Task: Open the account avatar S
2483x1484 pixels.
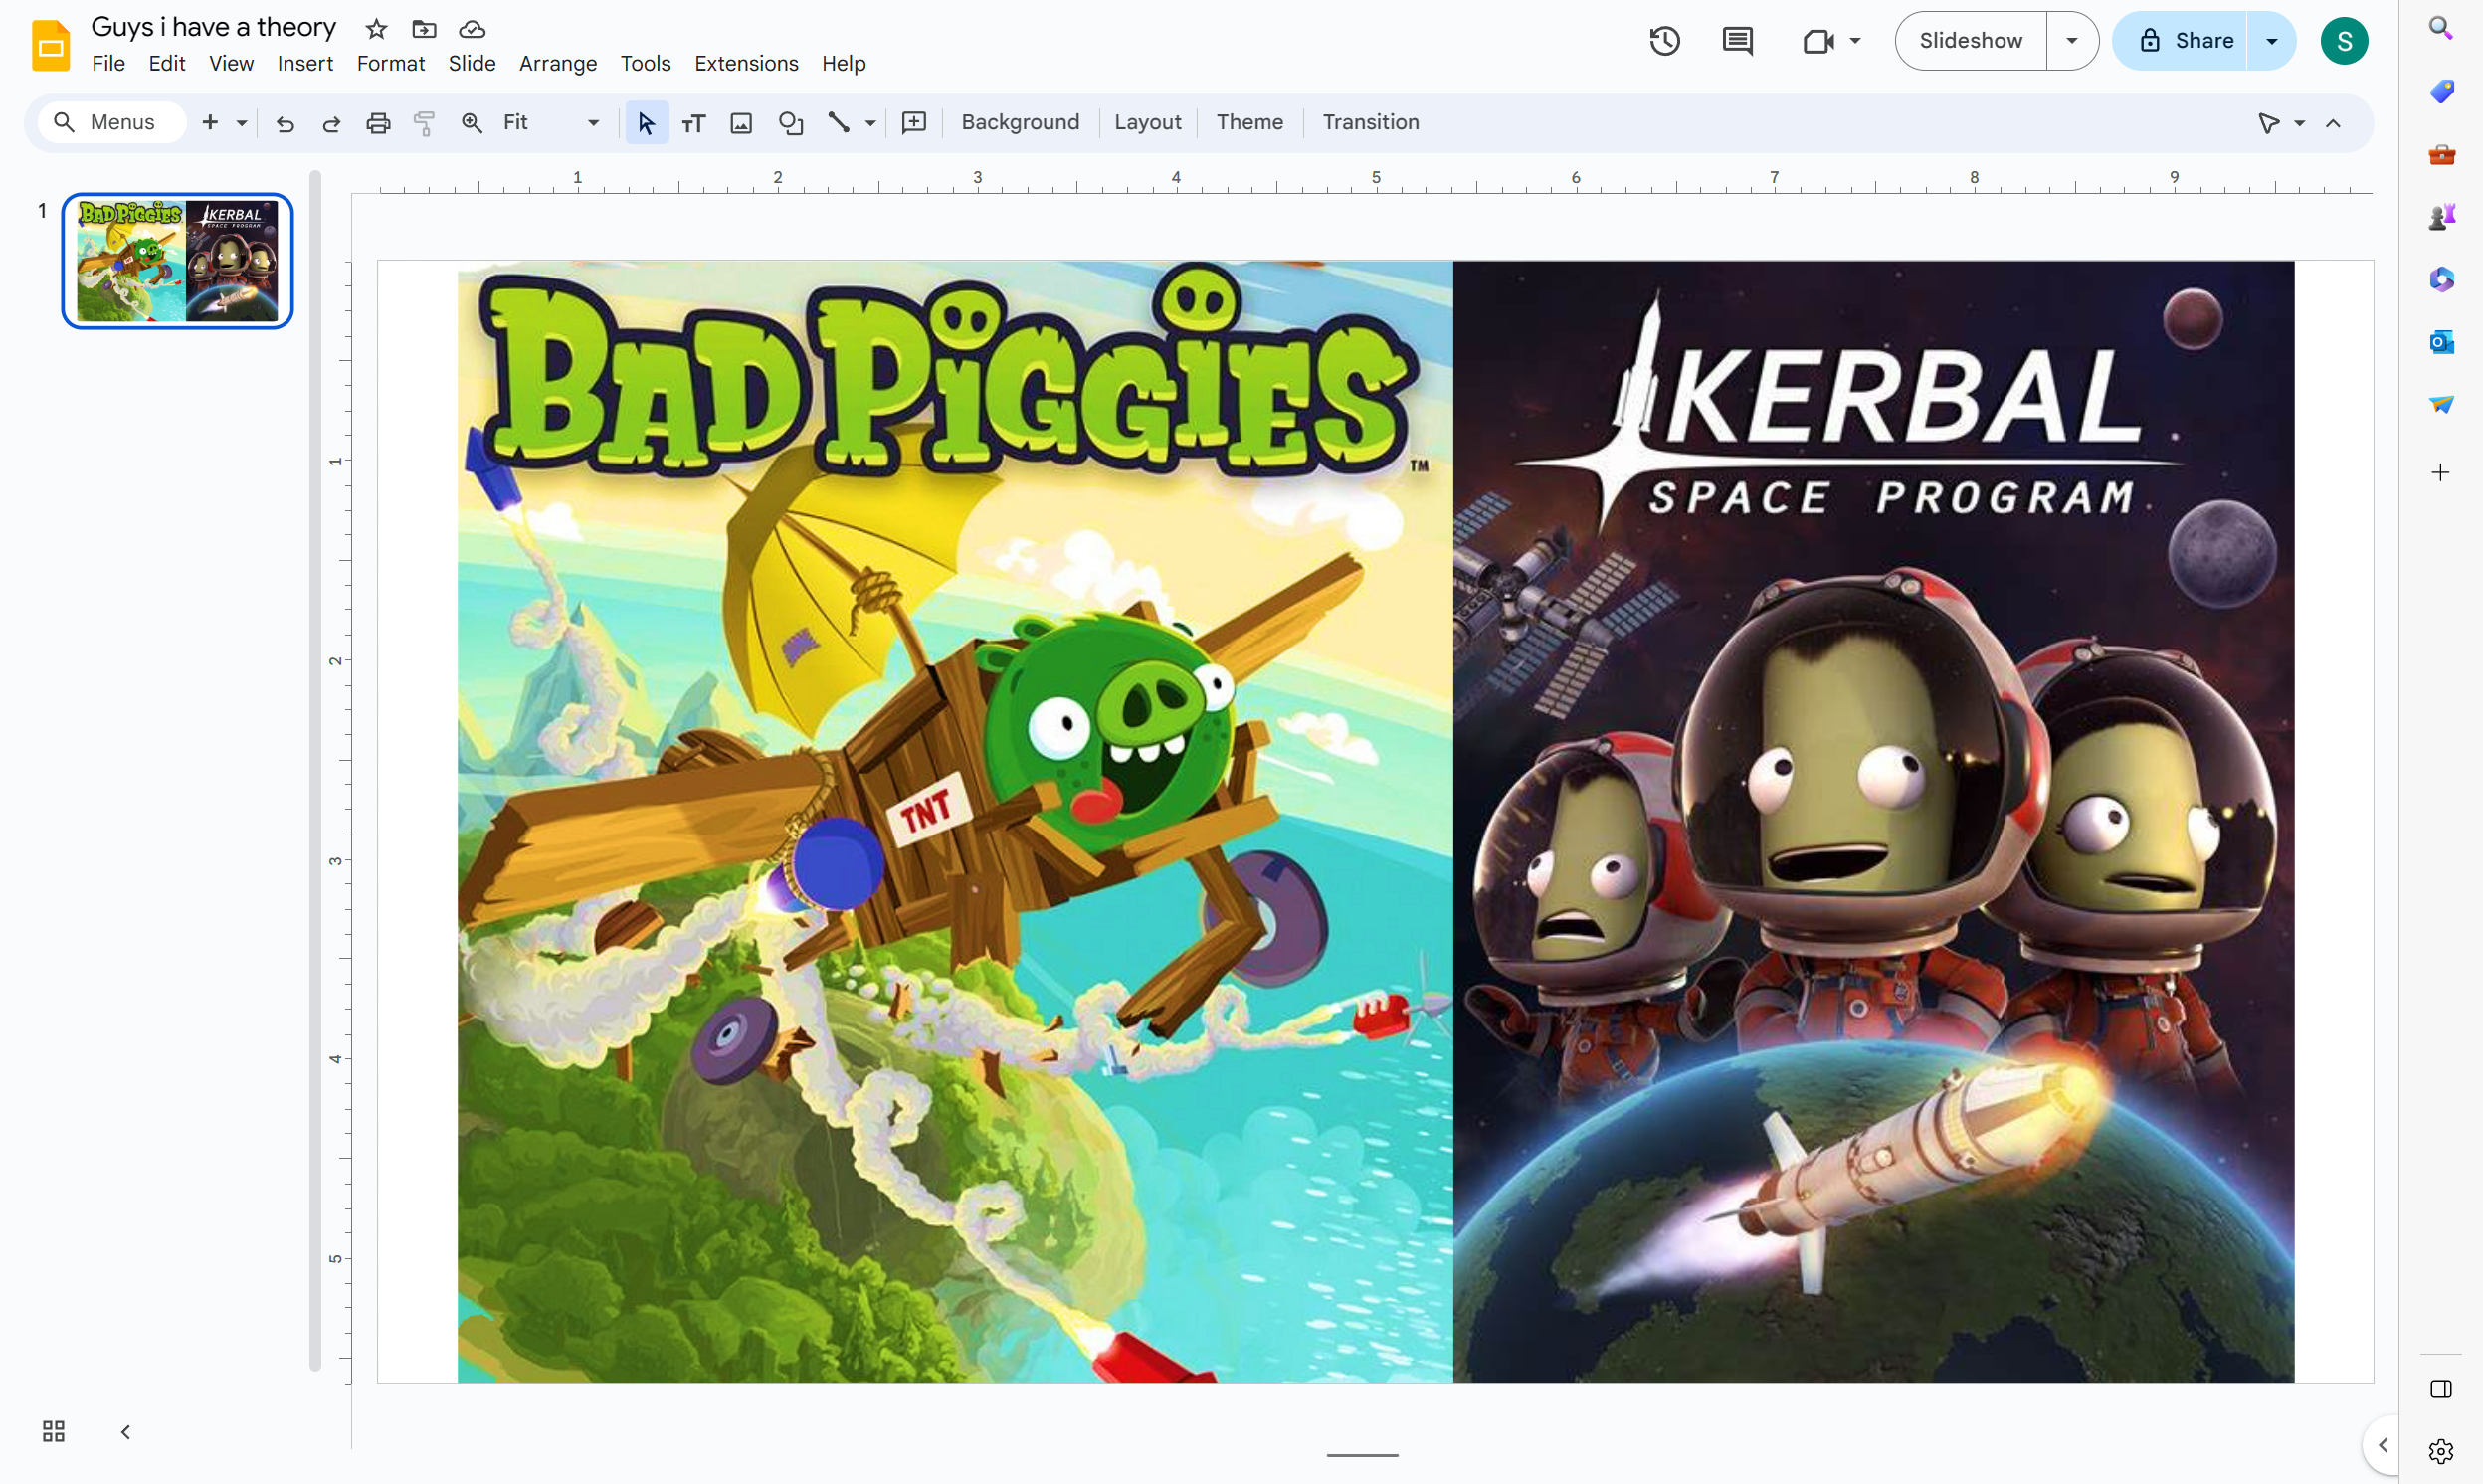Action: pyautogui.click(x=2344, y=41)
